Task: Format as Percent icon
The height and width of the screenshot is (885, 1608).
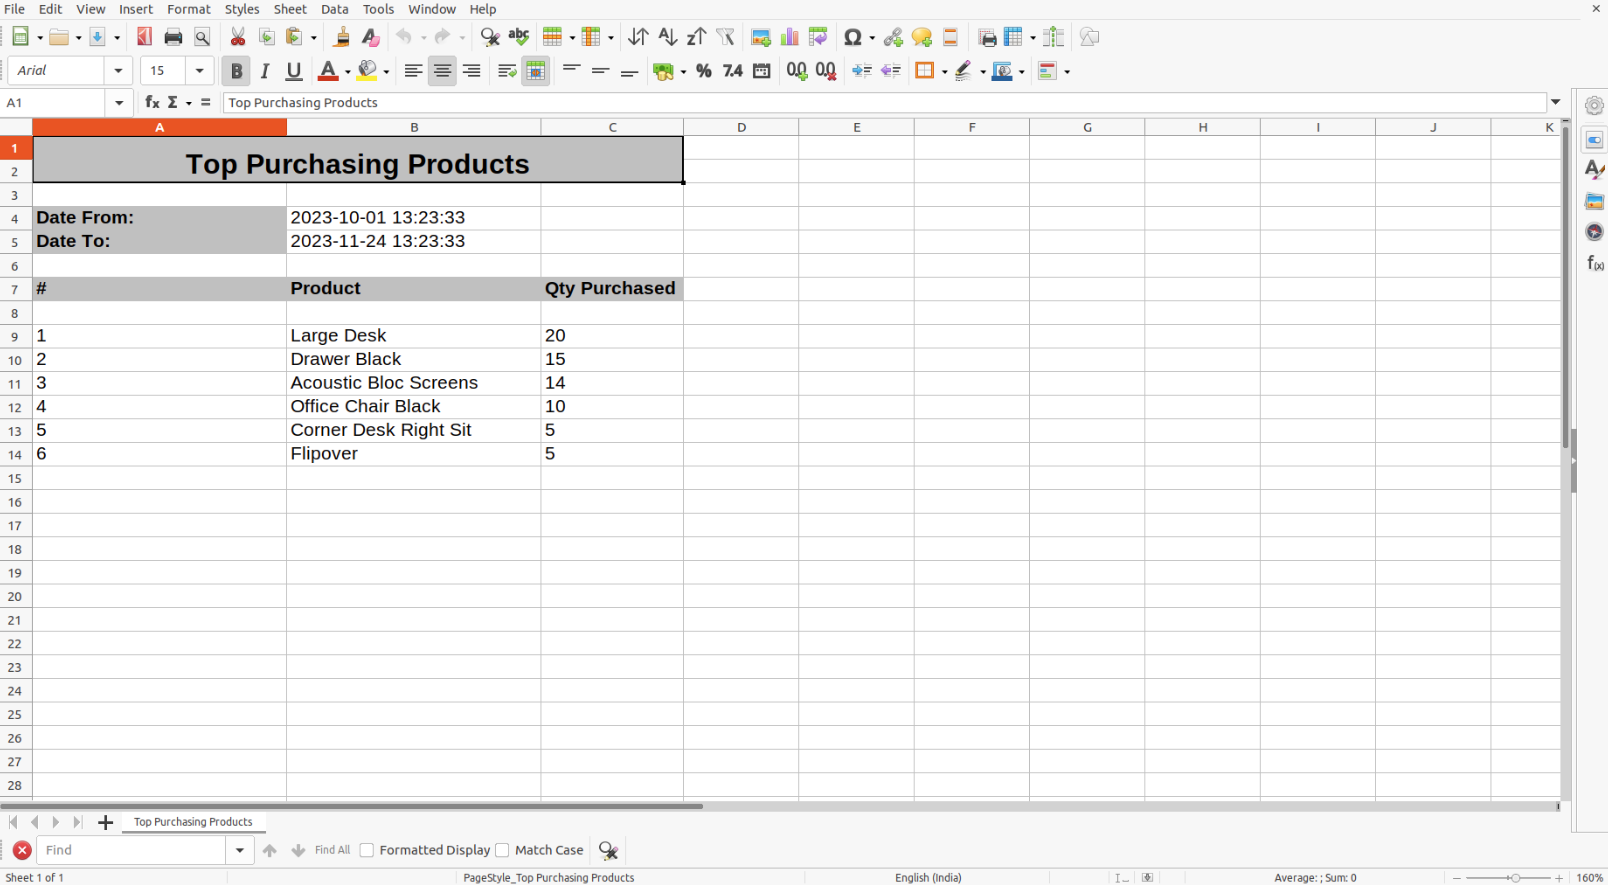Action: pyautogui.click(x=704, y=71)
